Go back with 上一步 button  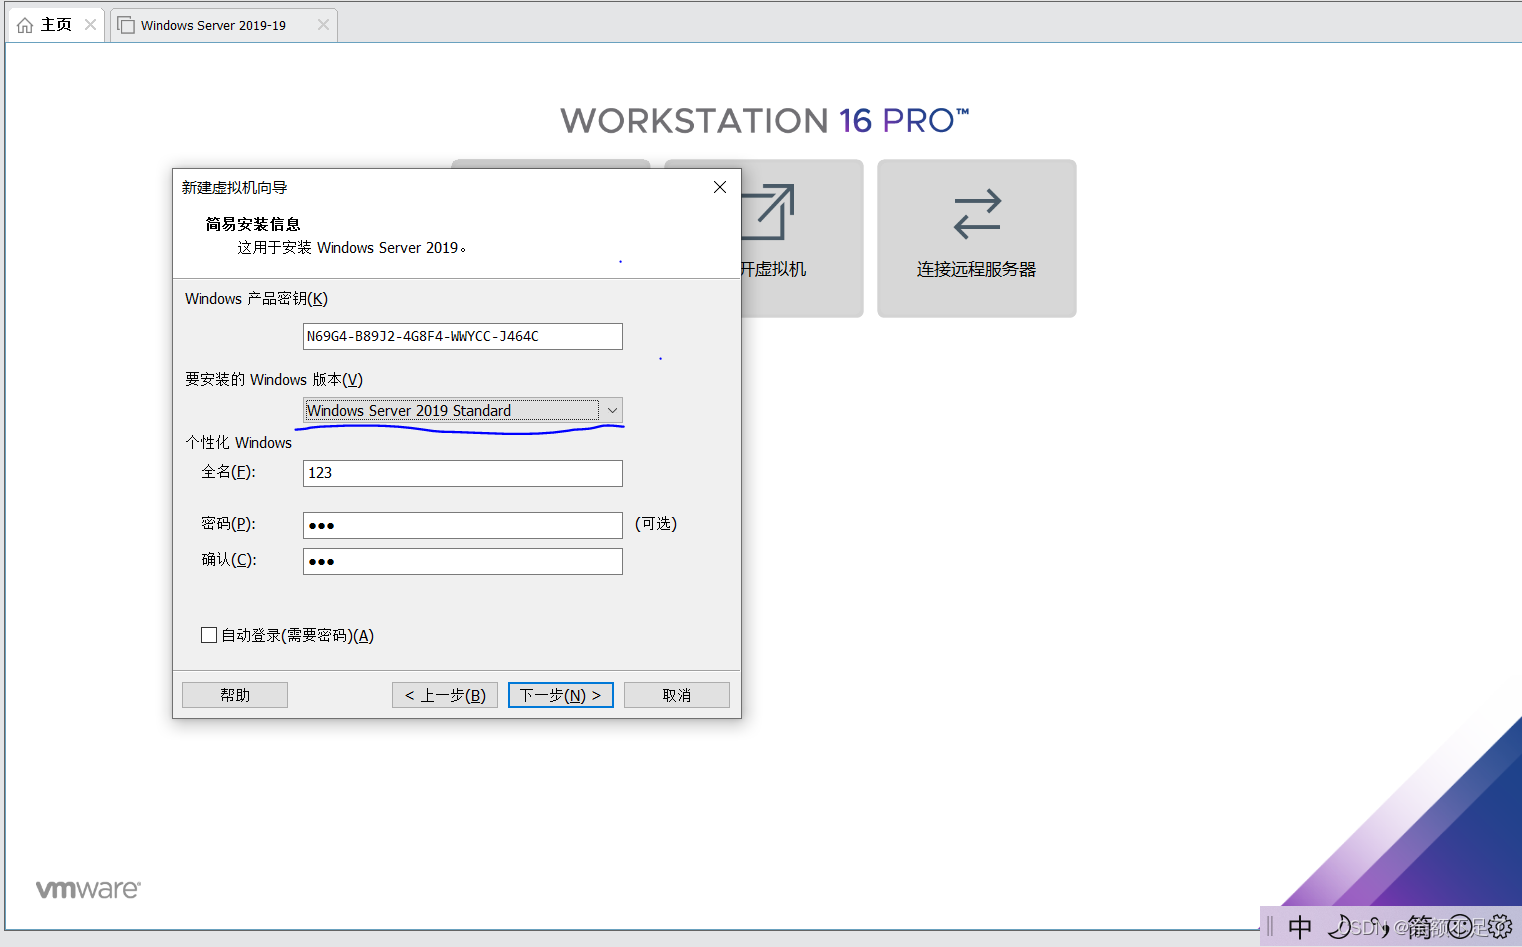click(445, 695)
